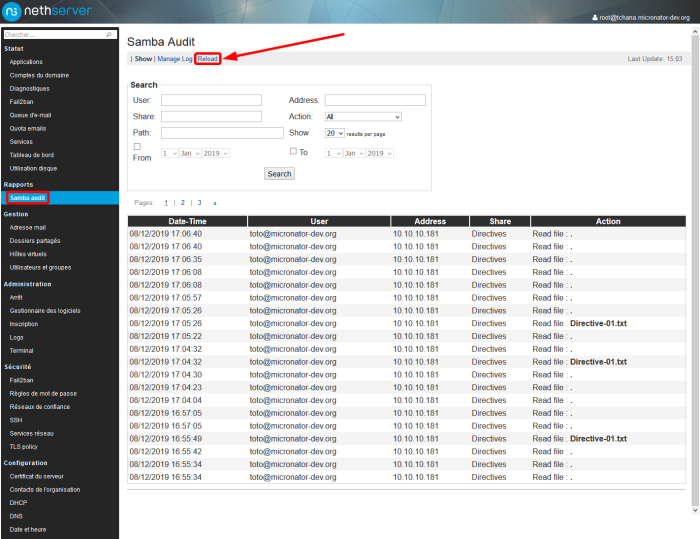Go to results page 2
This screenshot has height=539, width=700.
[x=183, y=203]
